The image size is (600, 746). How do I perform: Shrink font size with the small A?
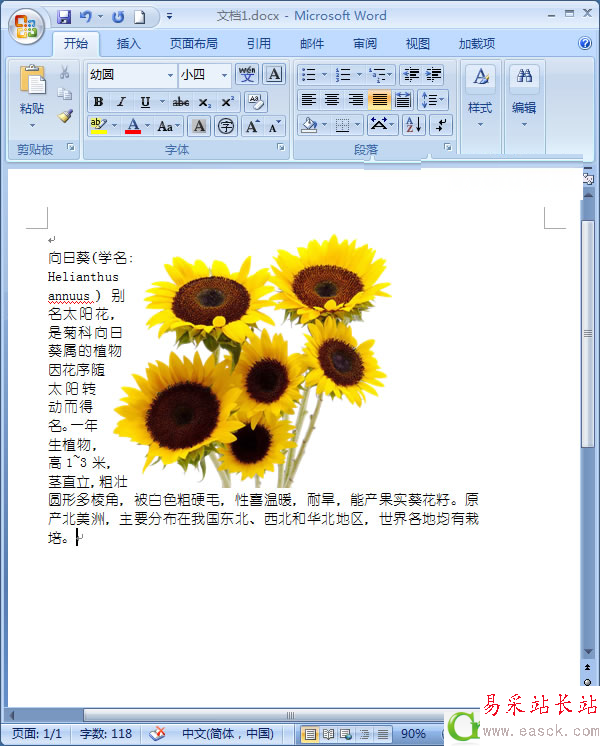[274, 126]
